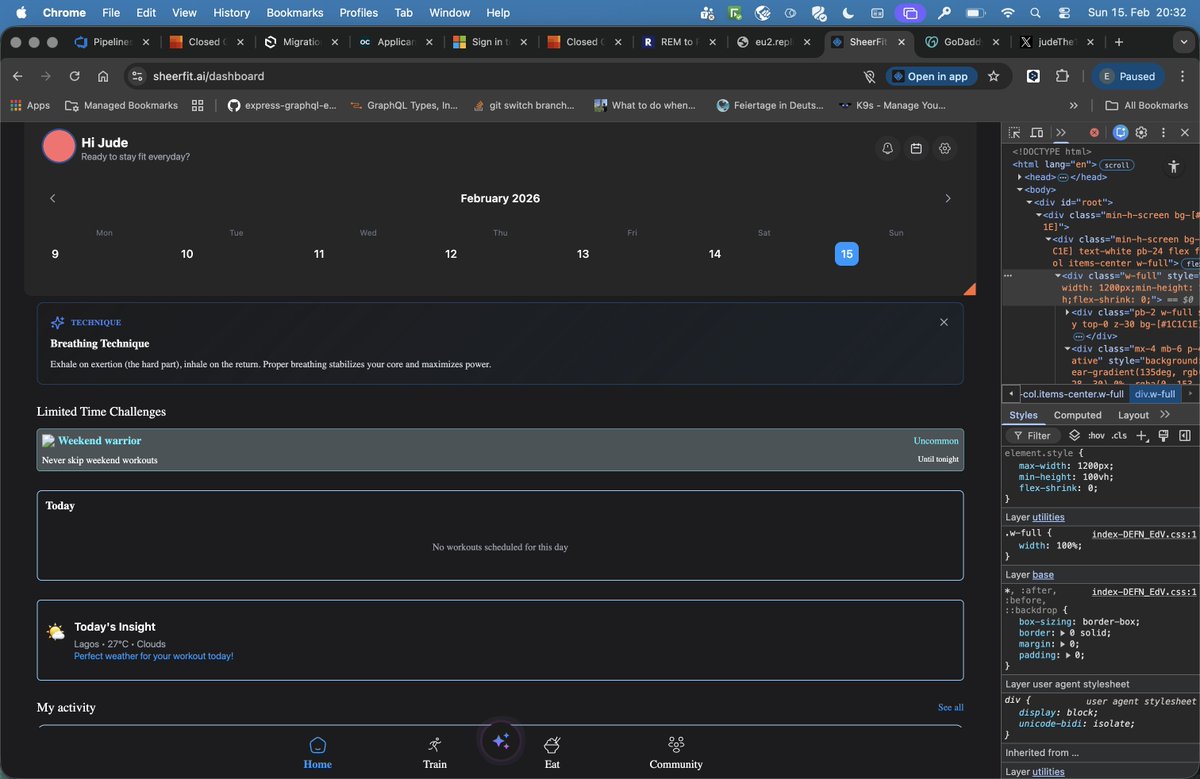Click the scroll badge on html element
The height and width of the screenshot is (779, 1200).
click(x=1117, y=165)
